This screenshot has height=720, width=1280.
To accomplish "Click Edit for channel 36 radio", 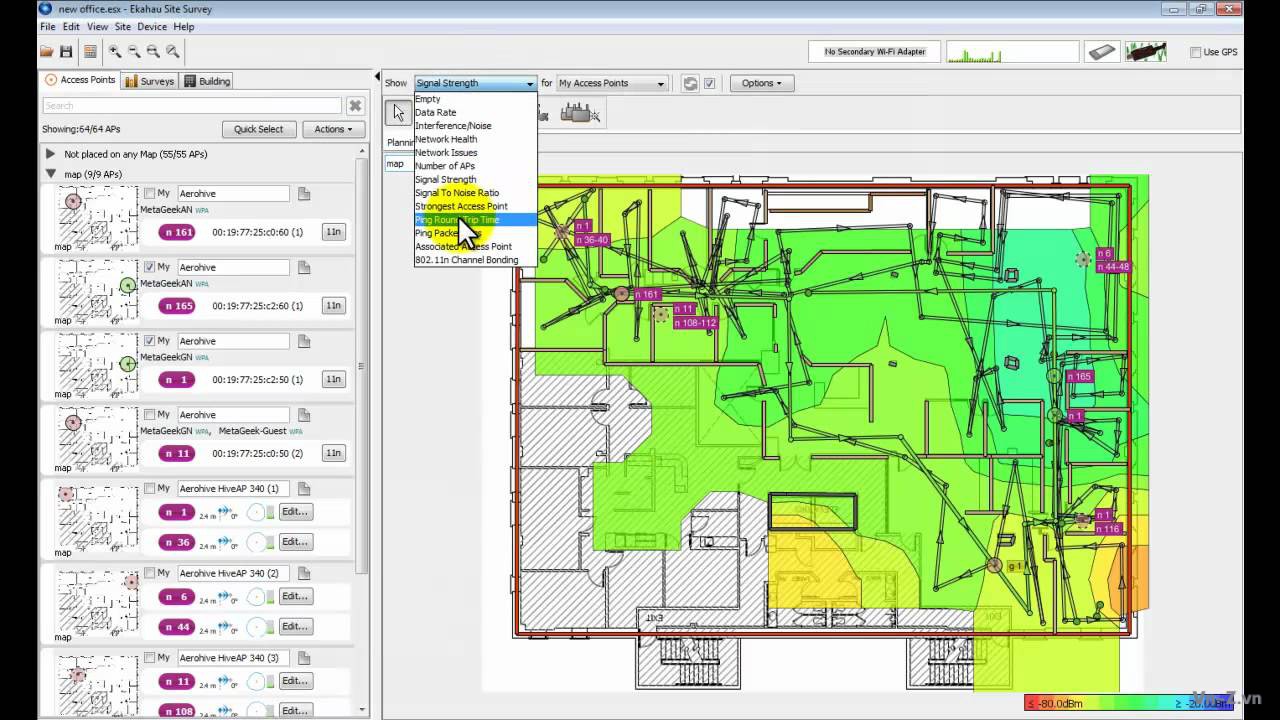I will pyautogui.click(x=295, y=542).
